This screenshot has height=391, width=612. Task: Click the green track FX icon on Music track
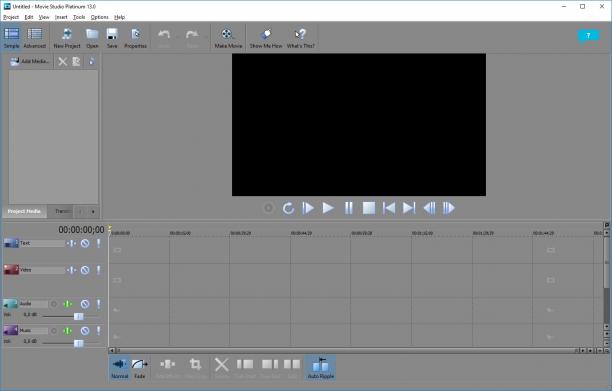pos(68,331)
